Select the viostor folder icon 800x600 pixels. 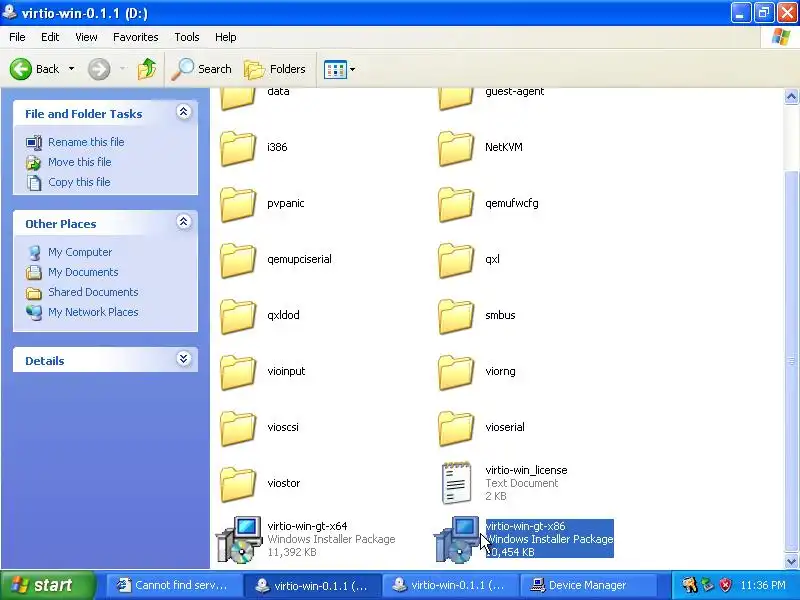[x=238, y=485]
